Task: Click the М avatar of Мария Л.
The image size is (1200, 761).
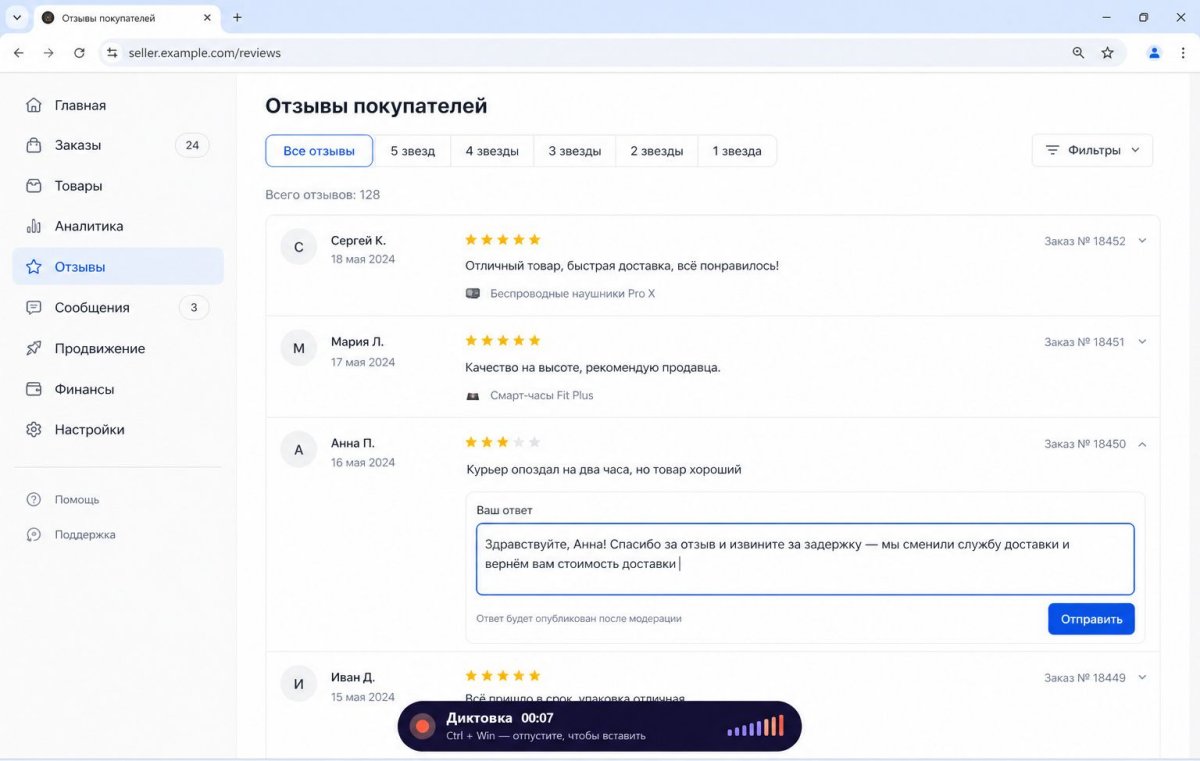Action: pyautogui.click(x=298, y=348)
